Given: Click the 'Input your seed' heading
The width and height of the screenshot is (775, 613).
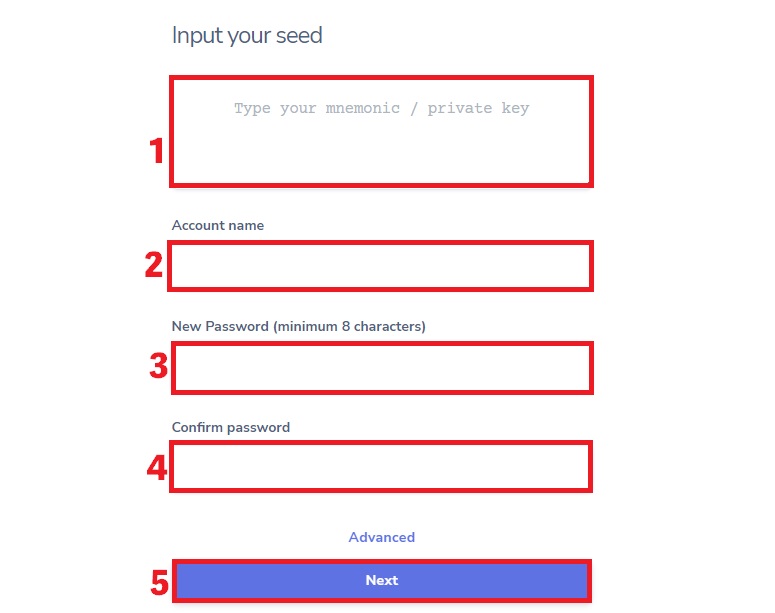Looking at the screenshot, I should [247, 36].
